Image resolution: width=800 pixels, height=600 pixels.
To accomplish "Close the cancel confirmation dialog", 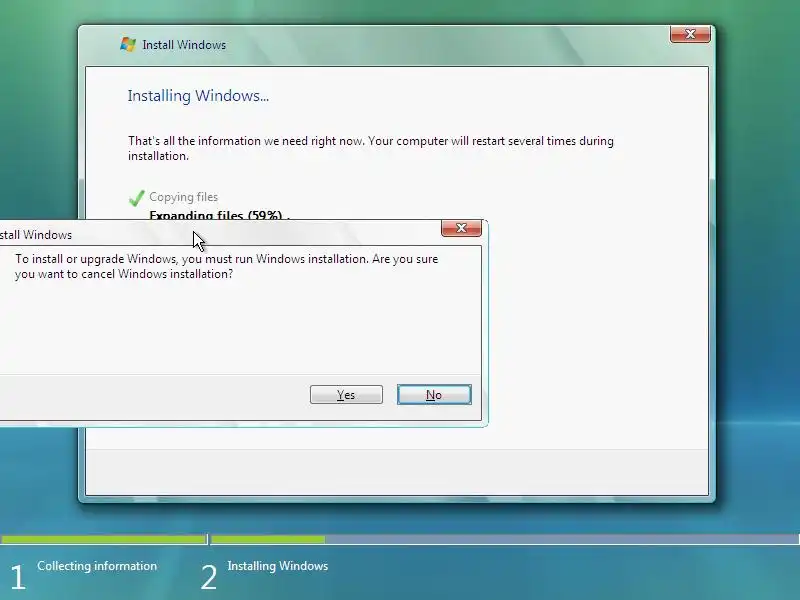I will [461, 228].
